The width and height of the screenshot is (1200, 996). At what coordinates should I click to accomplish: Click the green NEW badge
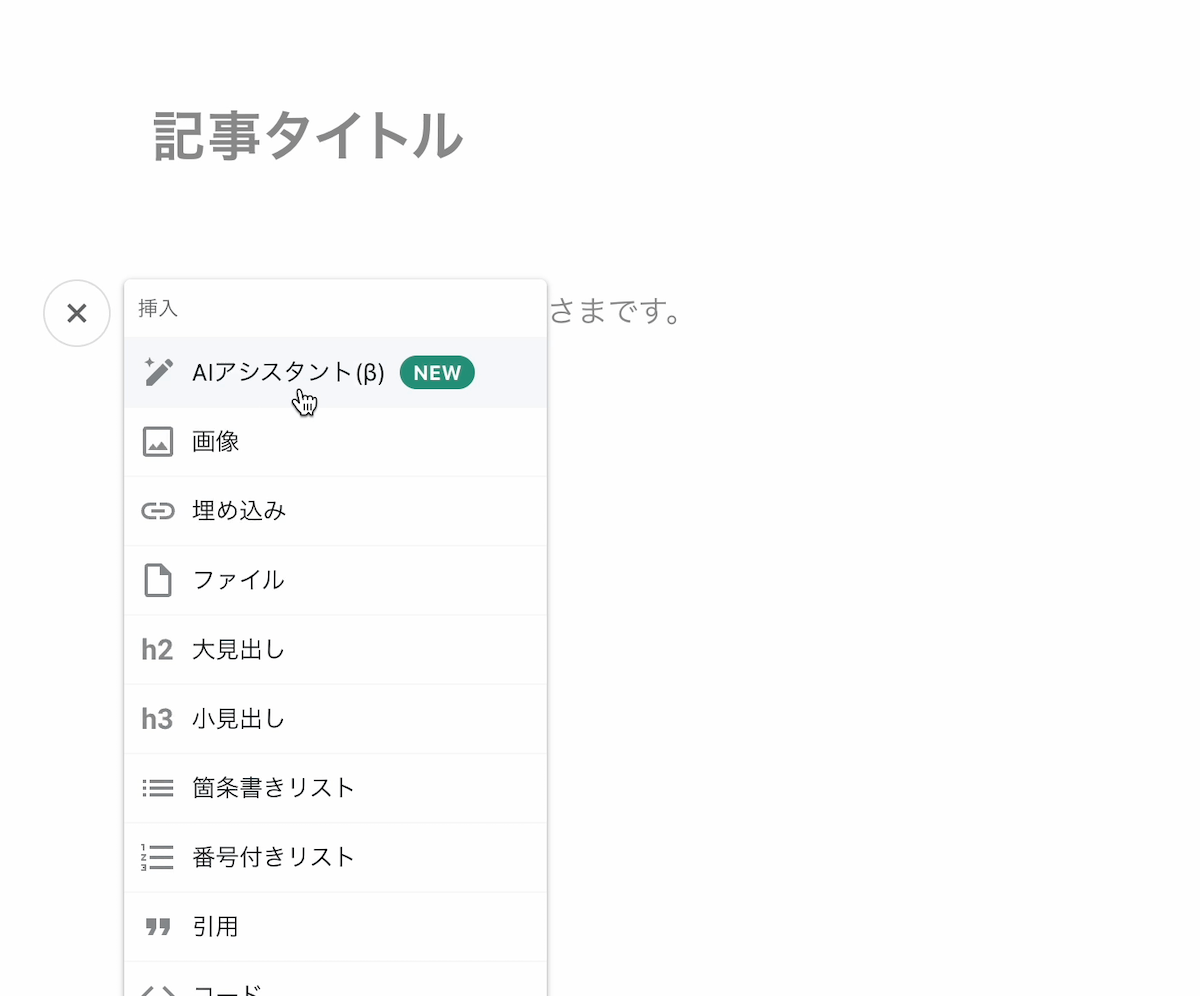click(437, 373)
